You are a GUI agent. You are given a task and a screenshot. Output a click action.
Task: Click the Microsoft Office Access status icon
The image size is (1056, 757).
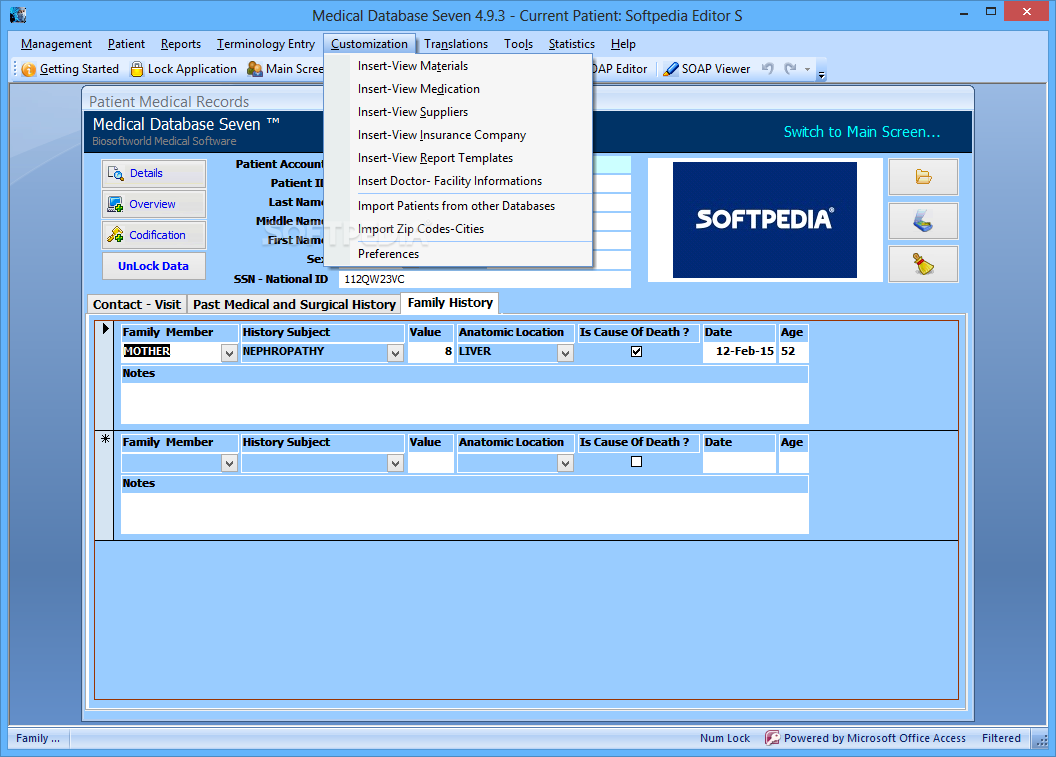[x=772, y=738]
